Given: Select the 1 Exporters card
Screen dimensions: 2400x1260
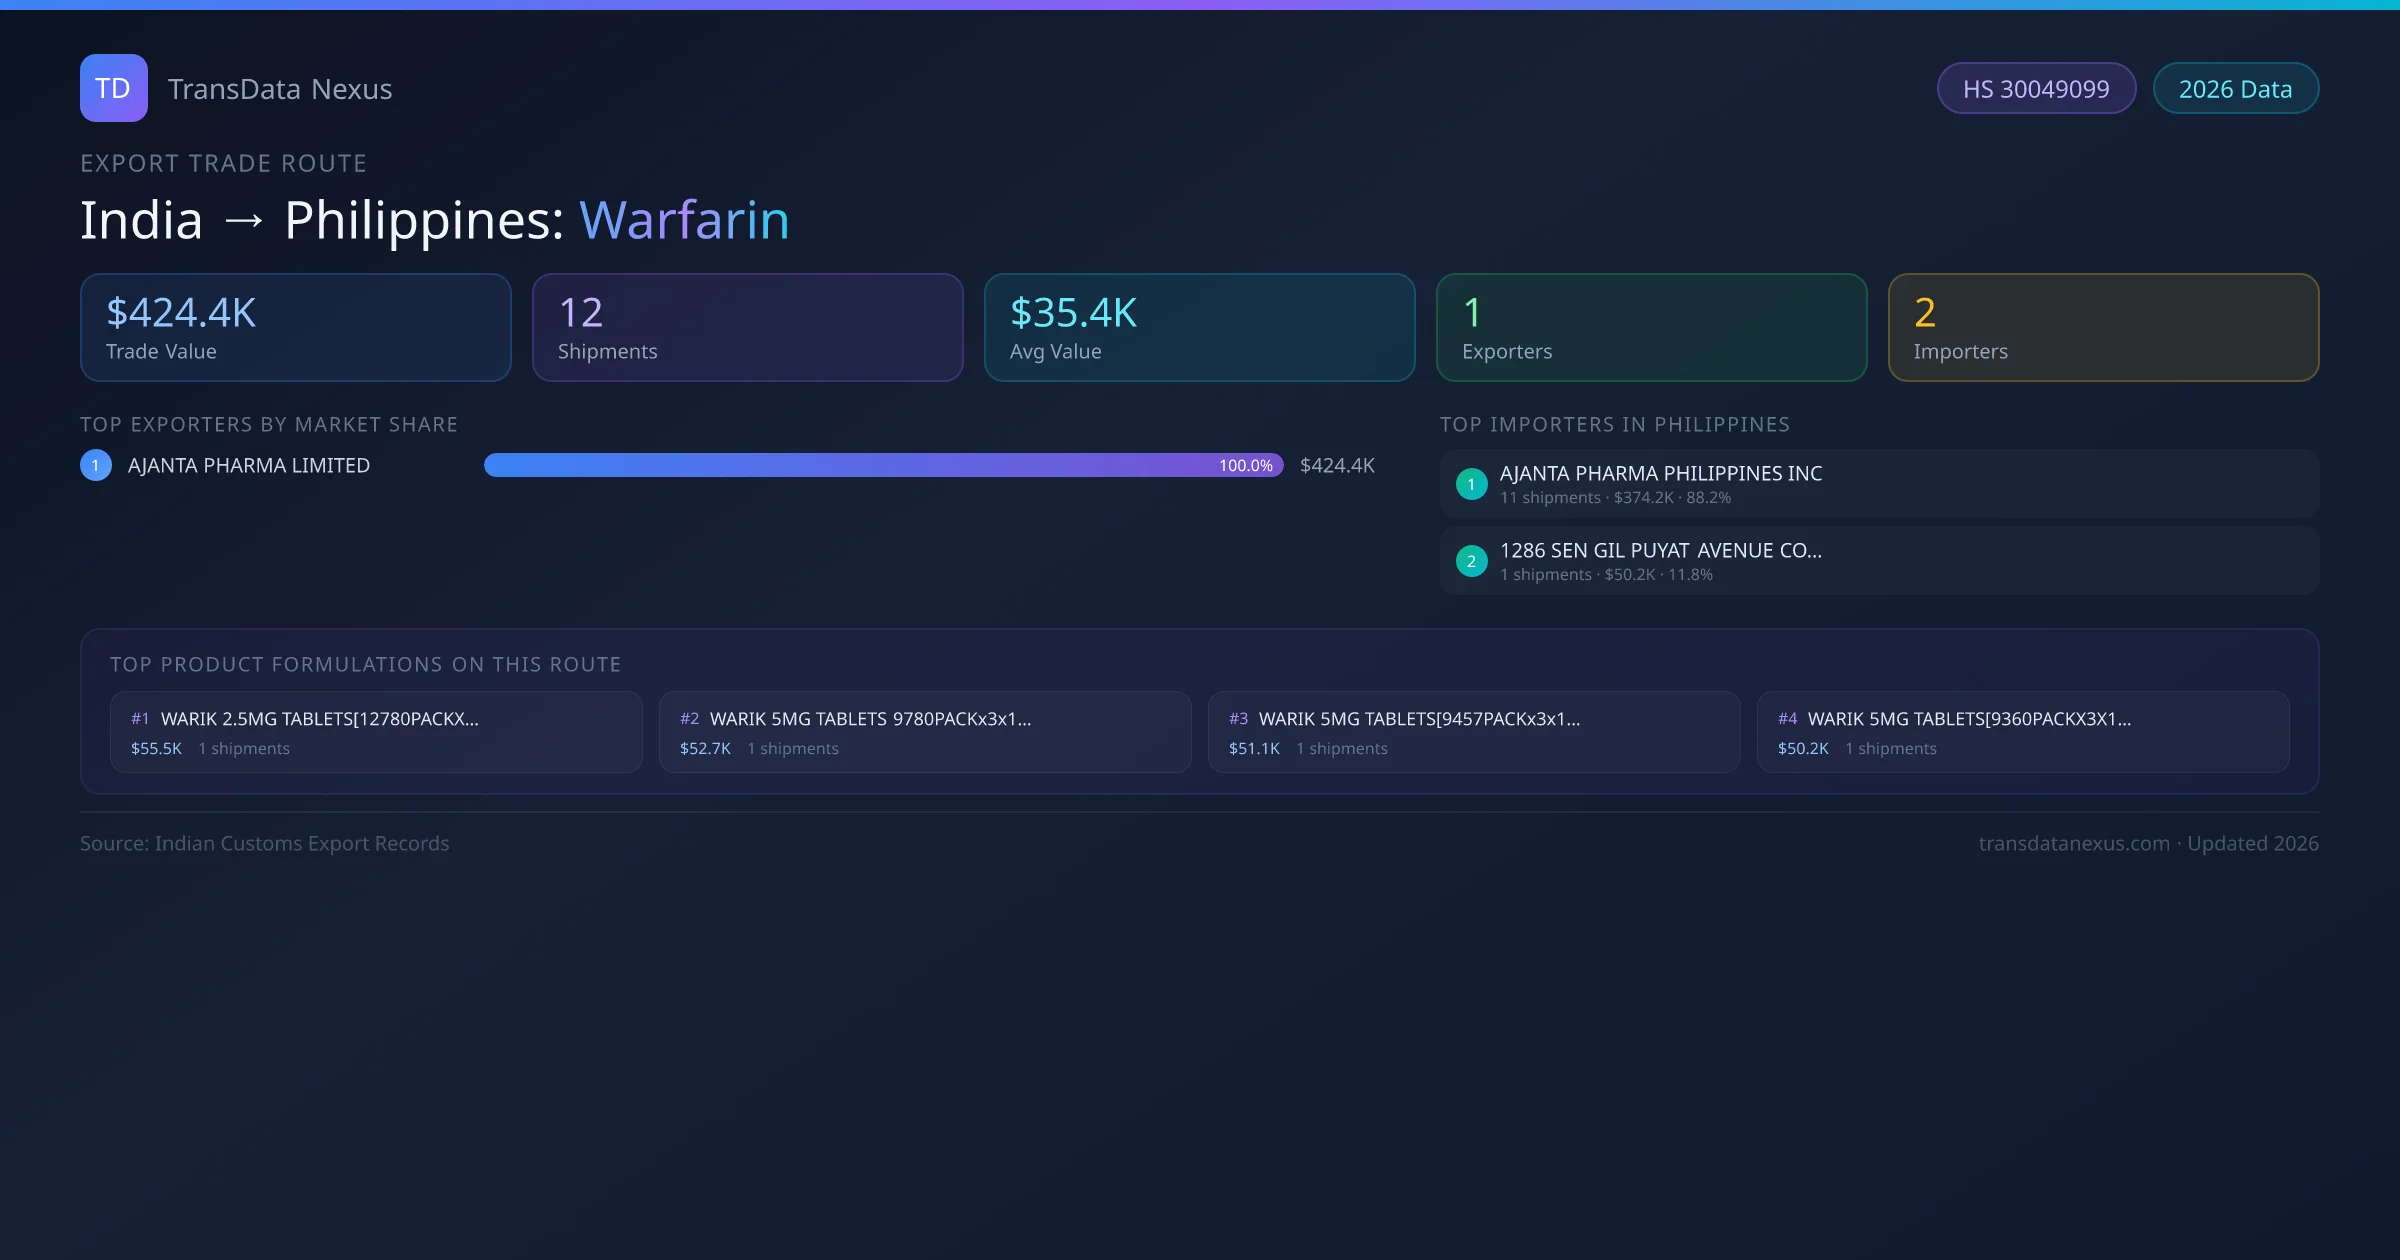Looking at the screenshot, I should 1651,328.
